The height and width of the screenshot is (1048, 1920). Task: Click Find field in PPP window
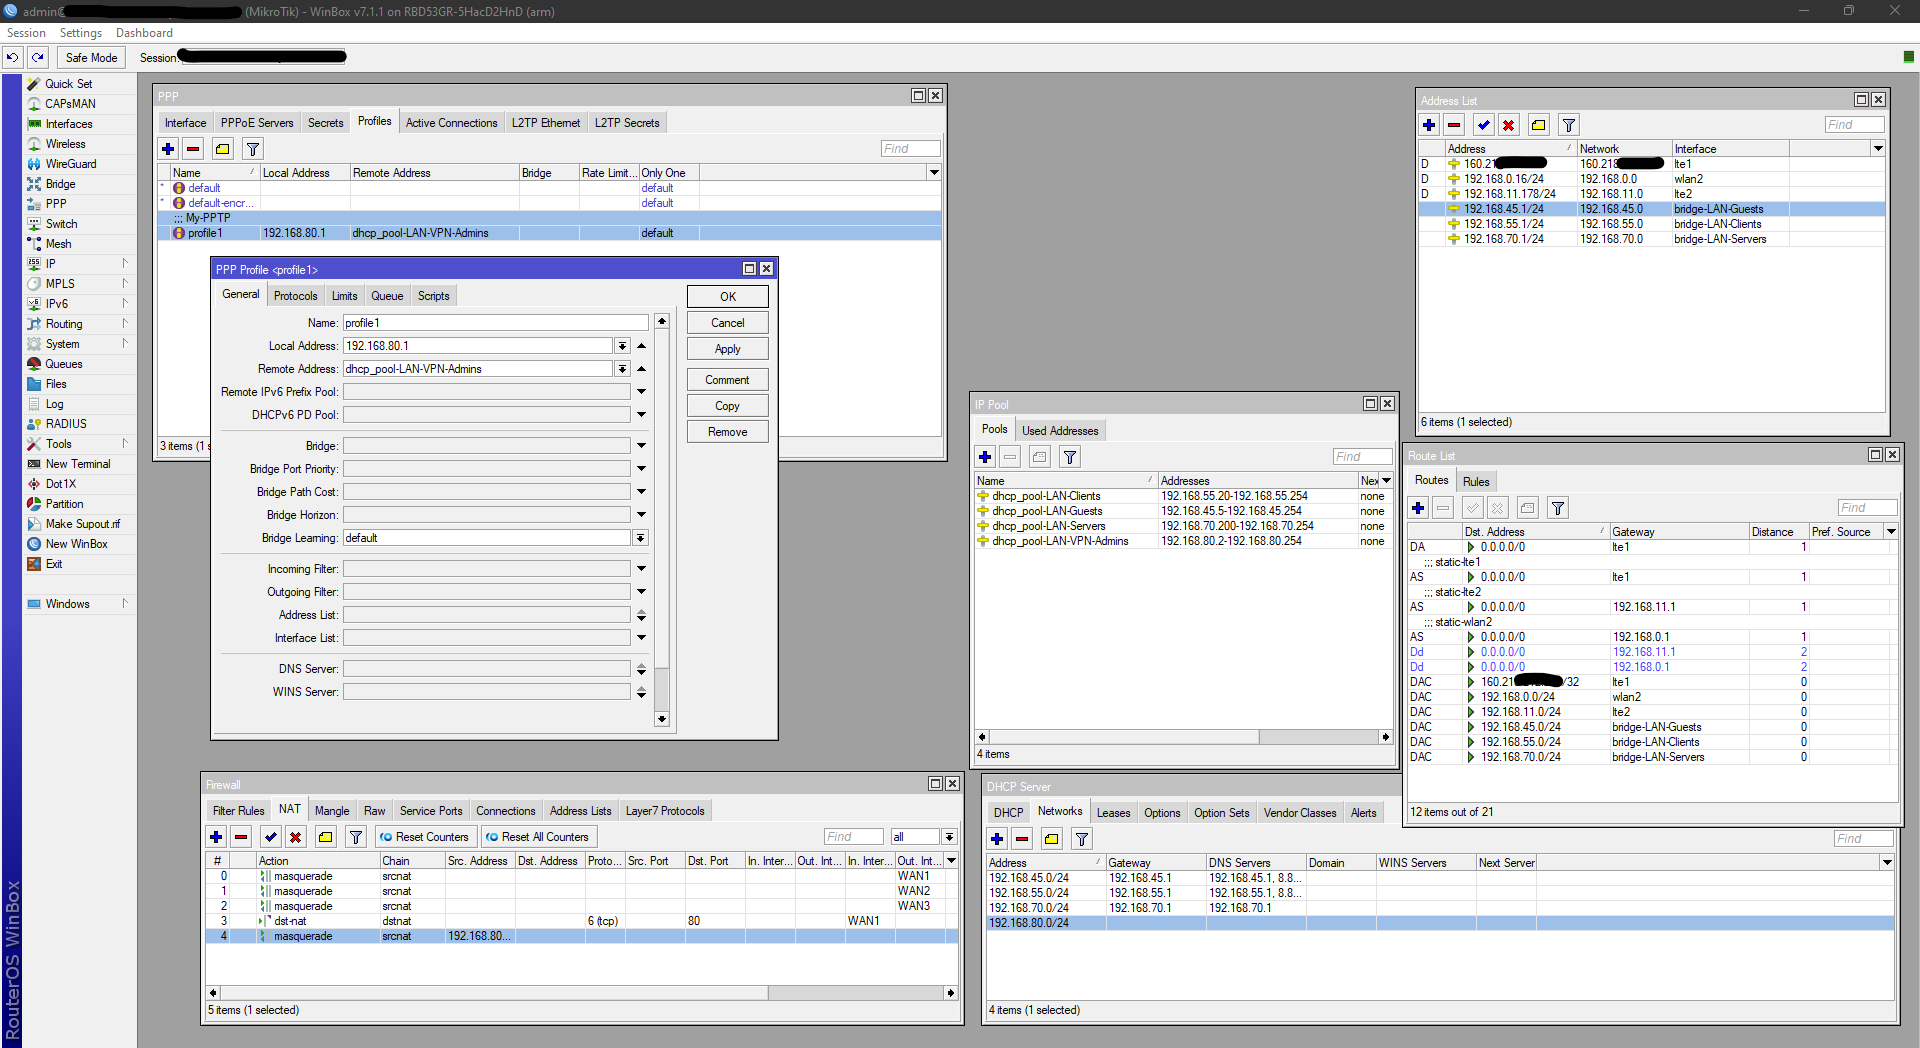(x=910, y=149)
